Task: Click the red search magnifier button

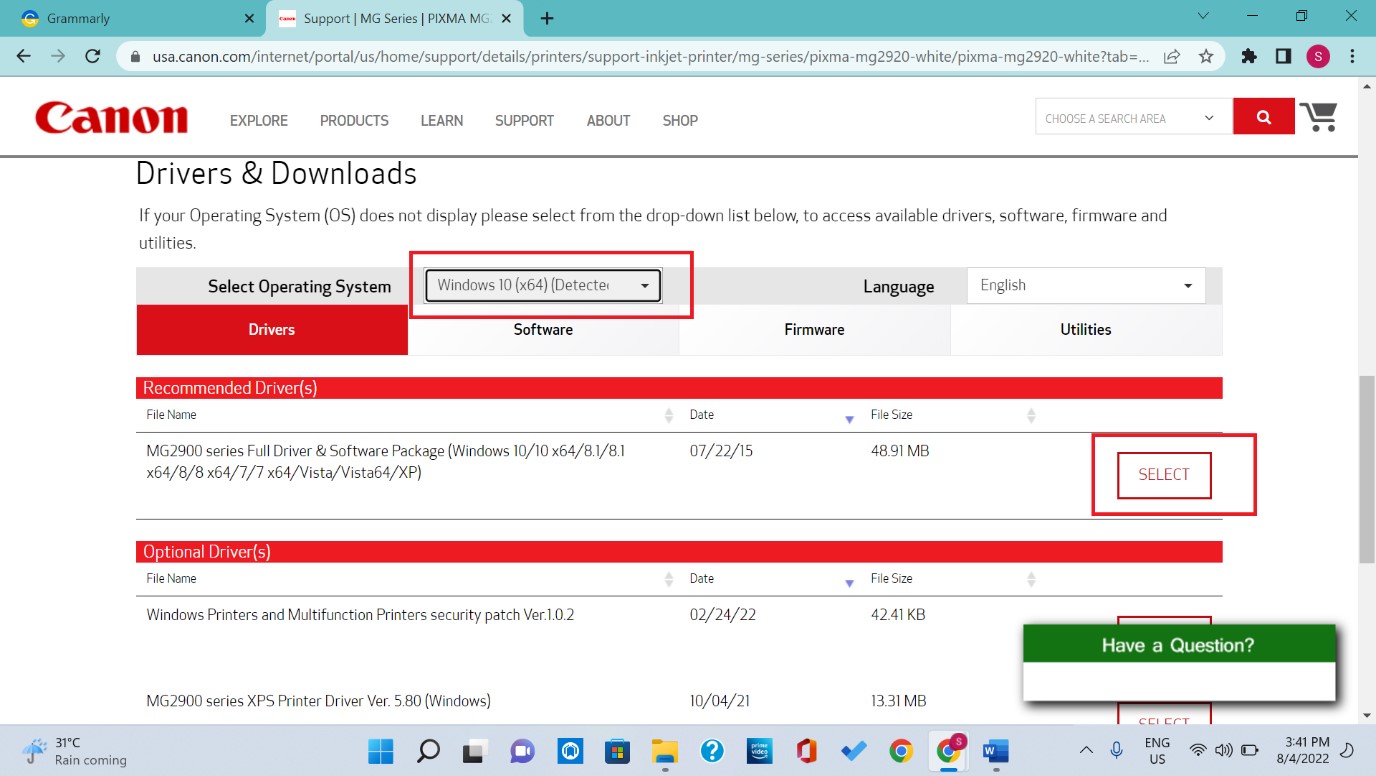Action: click(1263, 116)
